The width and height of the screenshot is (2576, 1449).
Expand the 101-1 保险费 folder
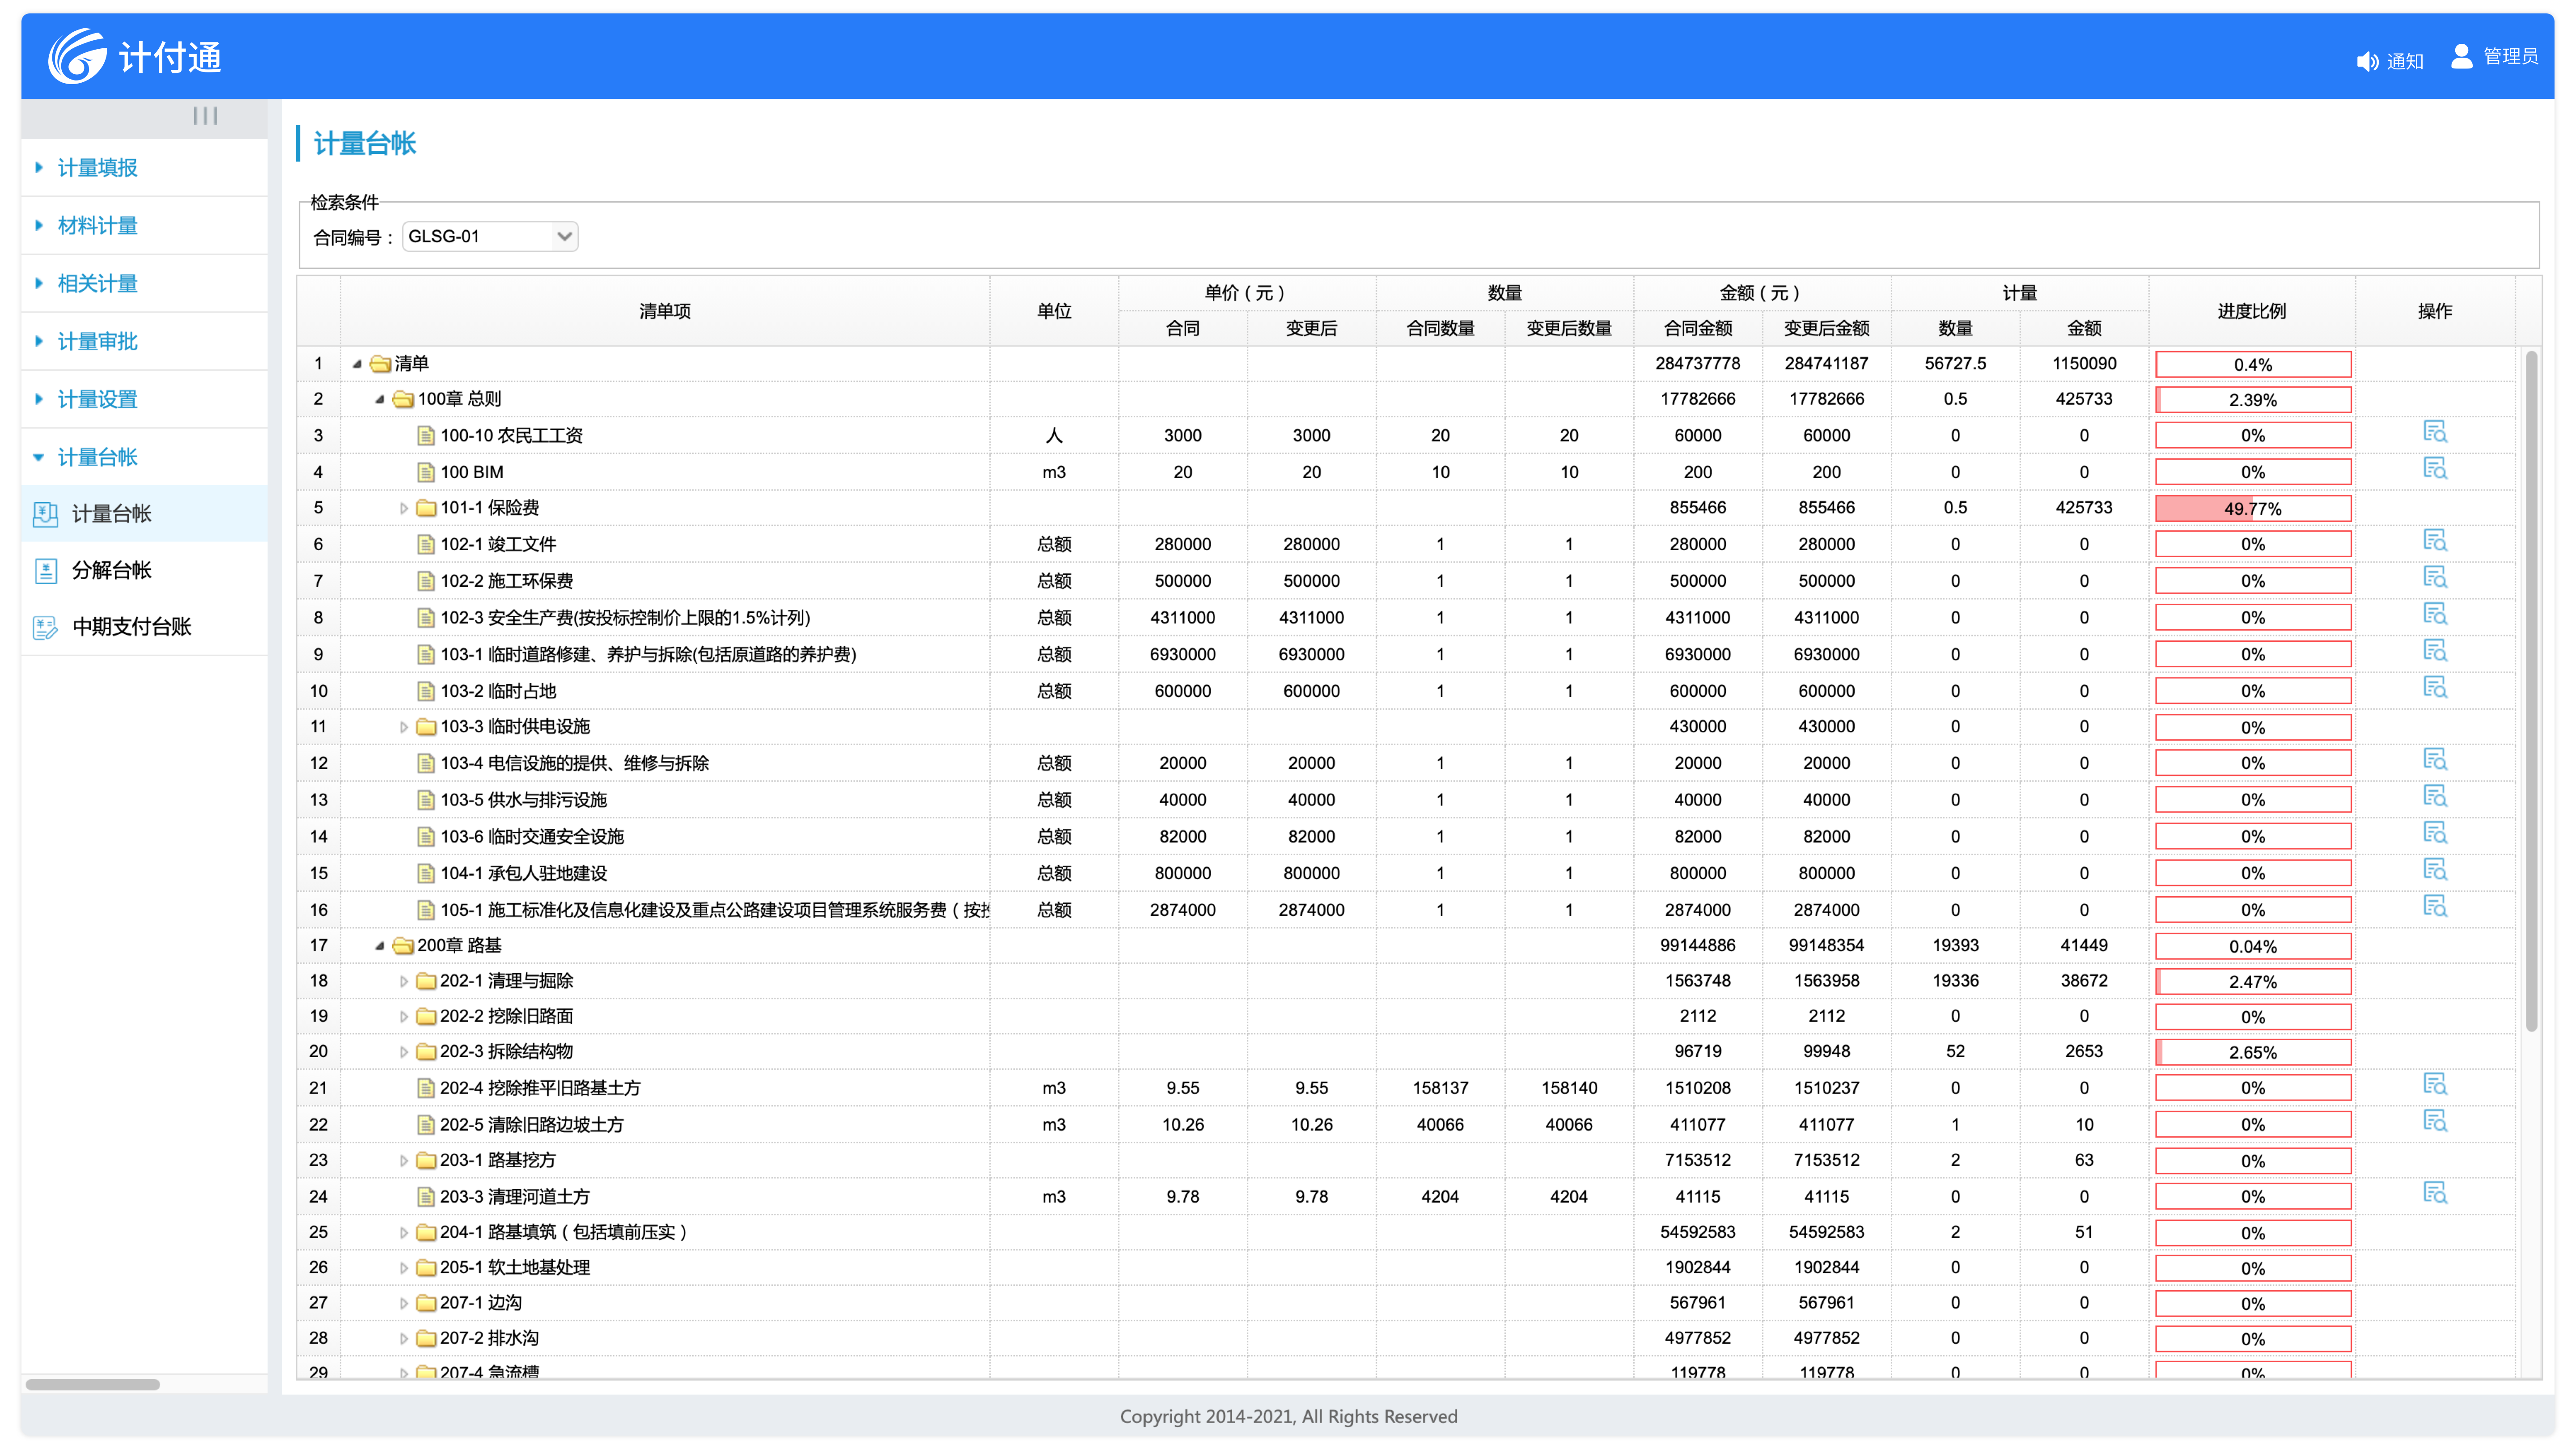click(404, 508)
